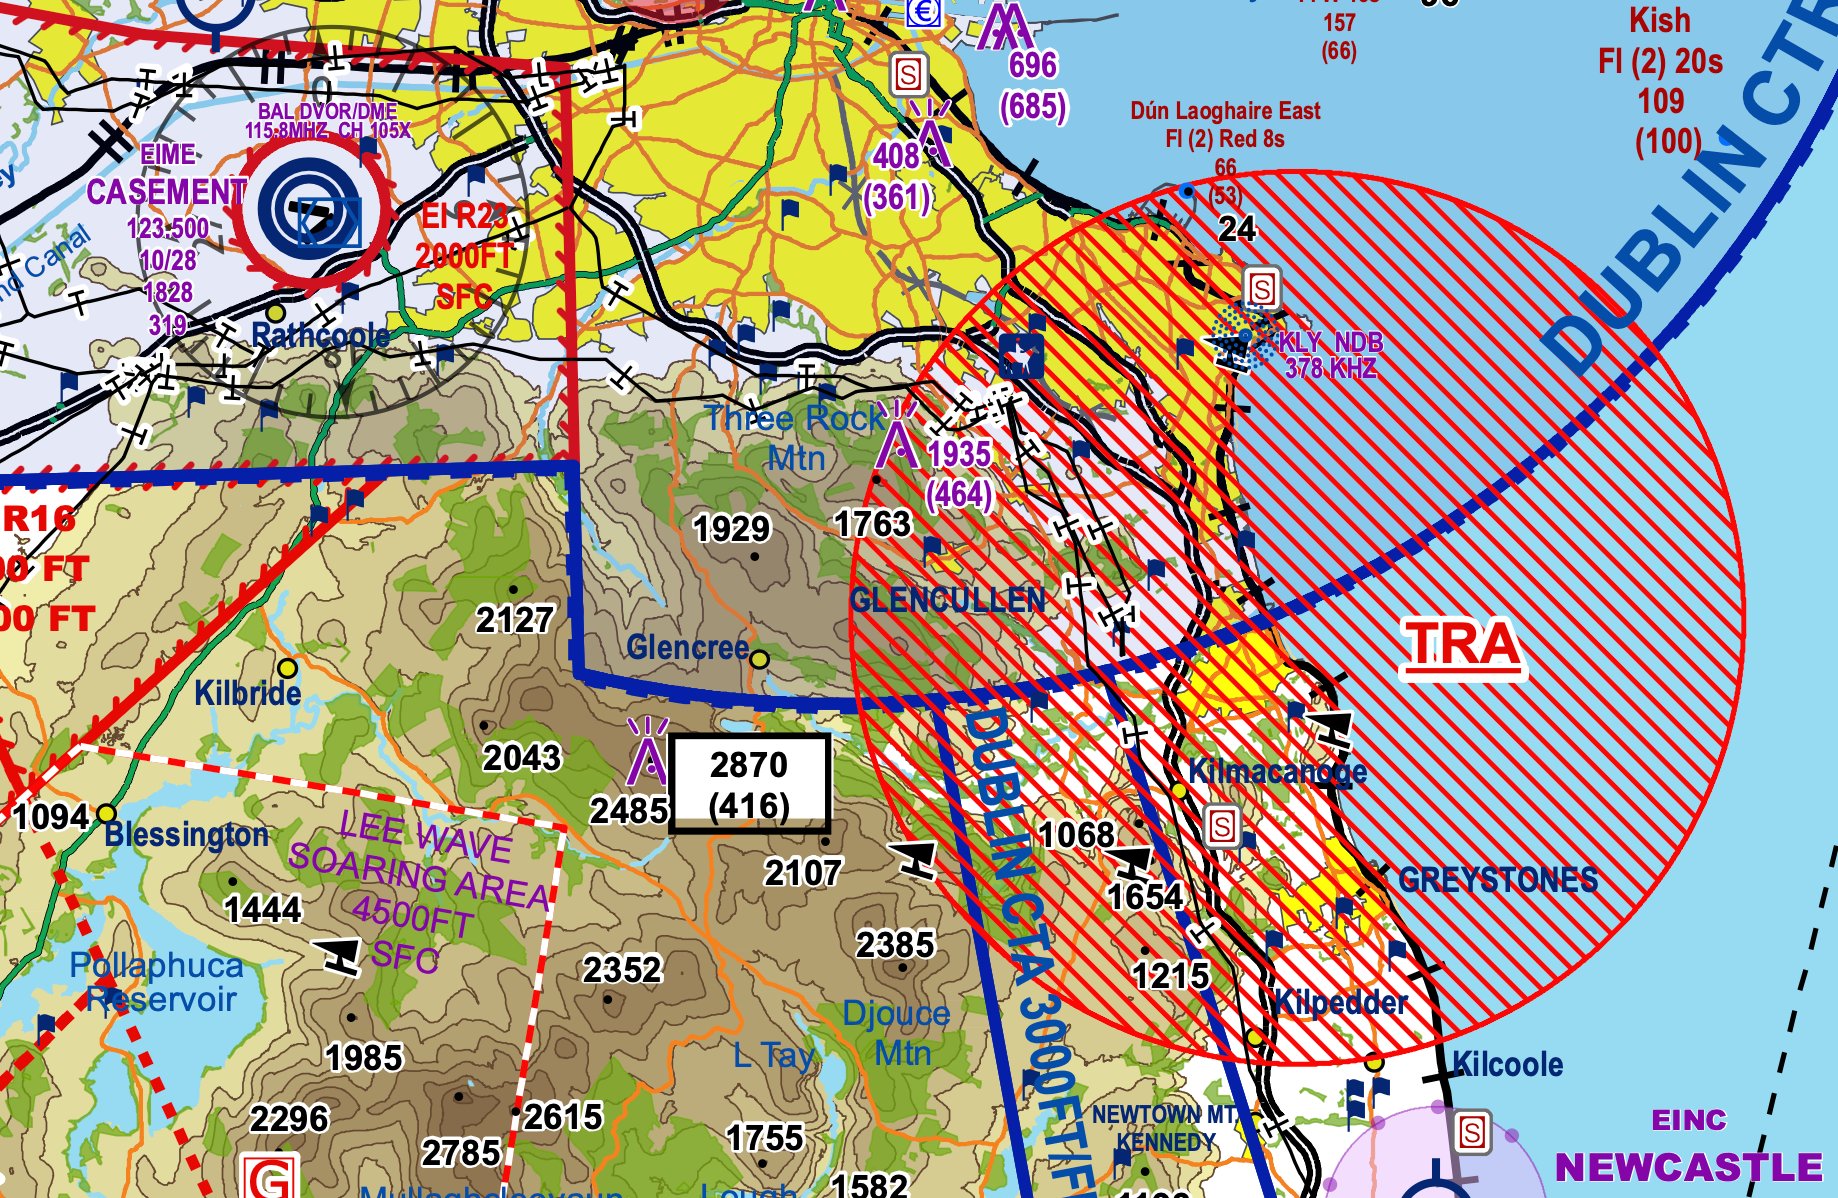Click the 2352 spot height
This screenshot has width=1838, height=1198.
pyautogui.click(x=622, y=970)
